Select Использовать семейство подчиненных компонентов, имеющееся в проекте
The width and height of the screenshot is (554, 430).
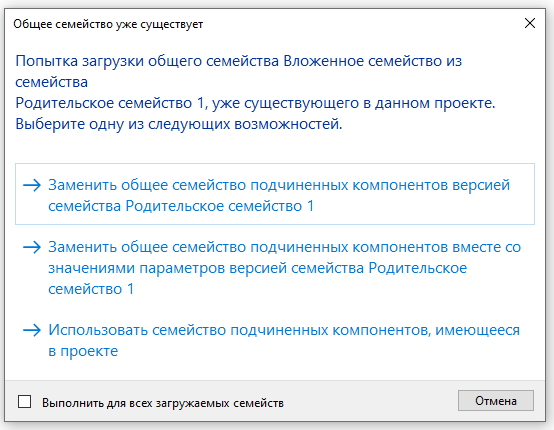pyautogui.click(x=275, y=340)
